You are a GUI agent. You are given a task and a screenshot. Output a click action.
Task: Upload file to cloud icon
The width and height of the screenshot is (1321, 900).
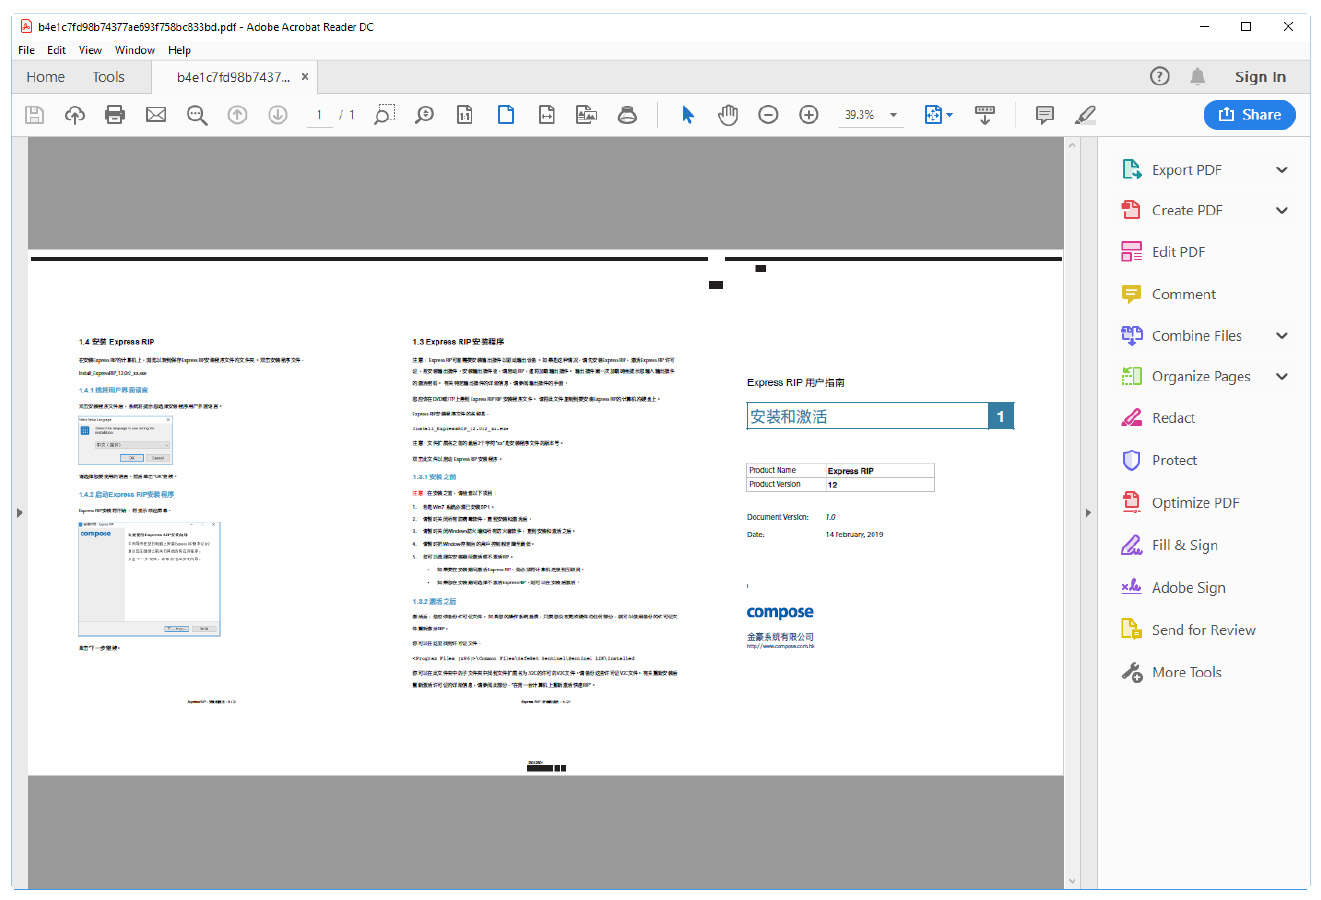coord(75,115)
